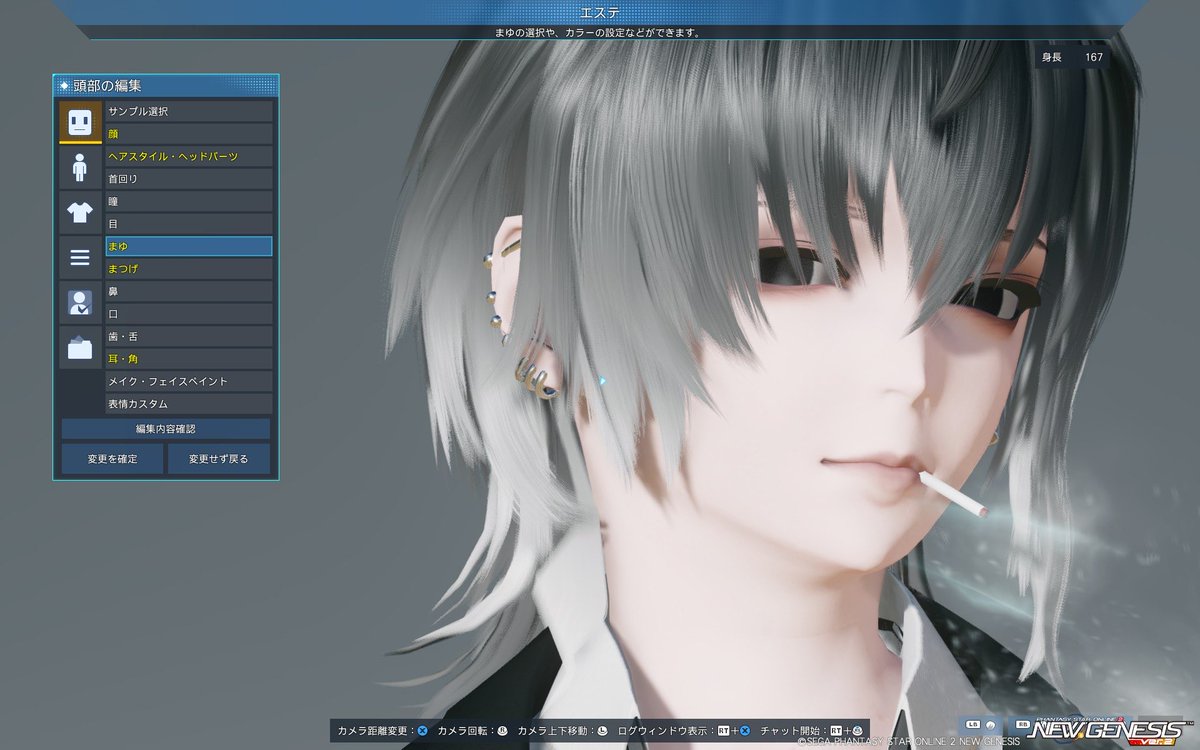Viewport: 1200px width, 750px height.
Task: Open the 顔 (face) editing entry
Action: [x=189, y=133]
